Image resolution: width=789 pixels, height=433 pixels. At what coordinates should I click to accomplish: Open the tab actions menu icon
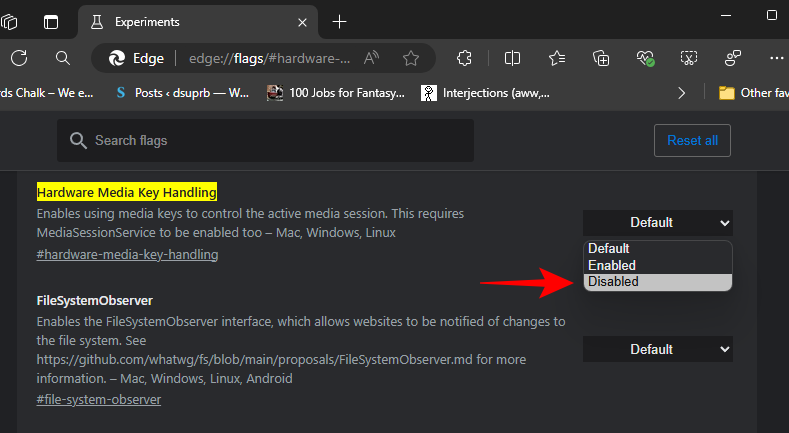[x=51, y=21]
